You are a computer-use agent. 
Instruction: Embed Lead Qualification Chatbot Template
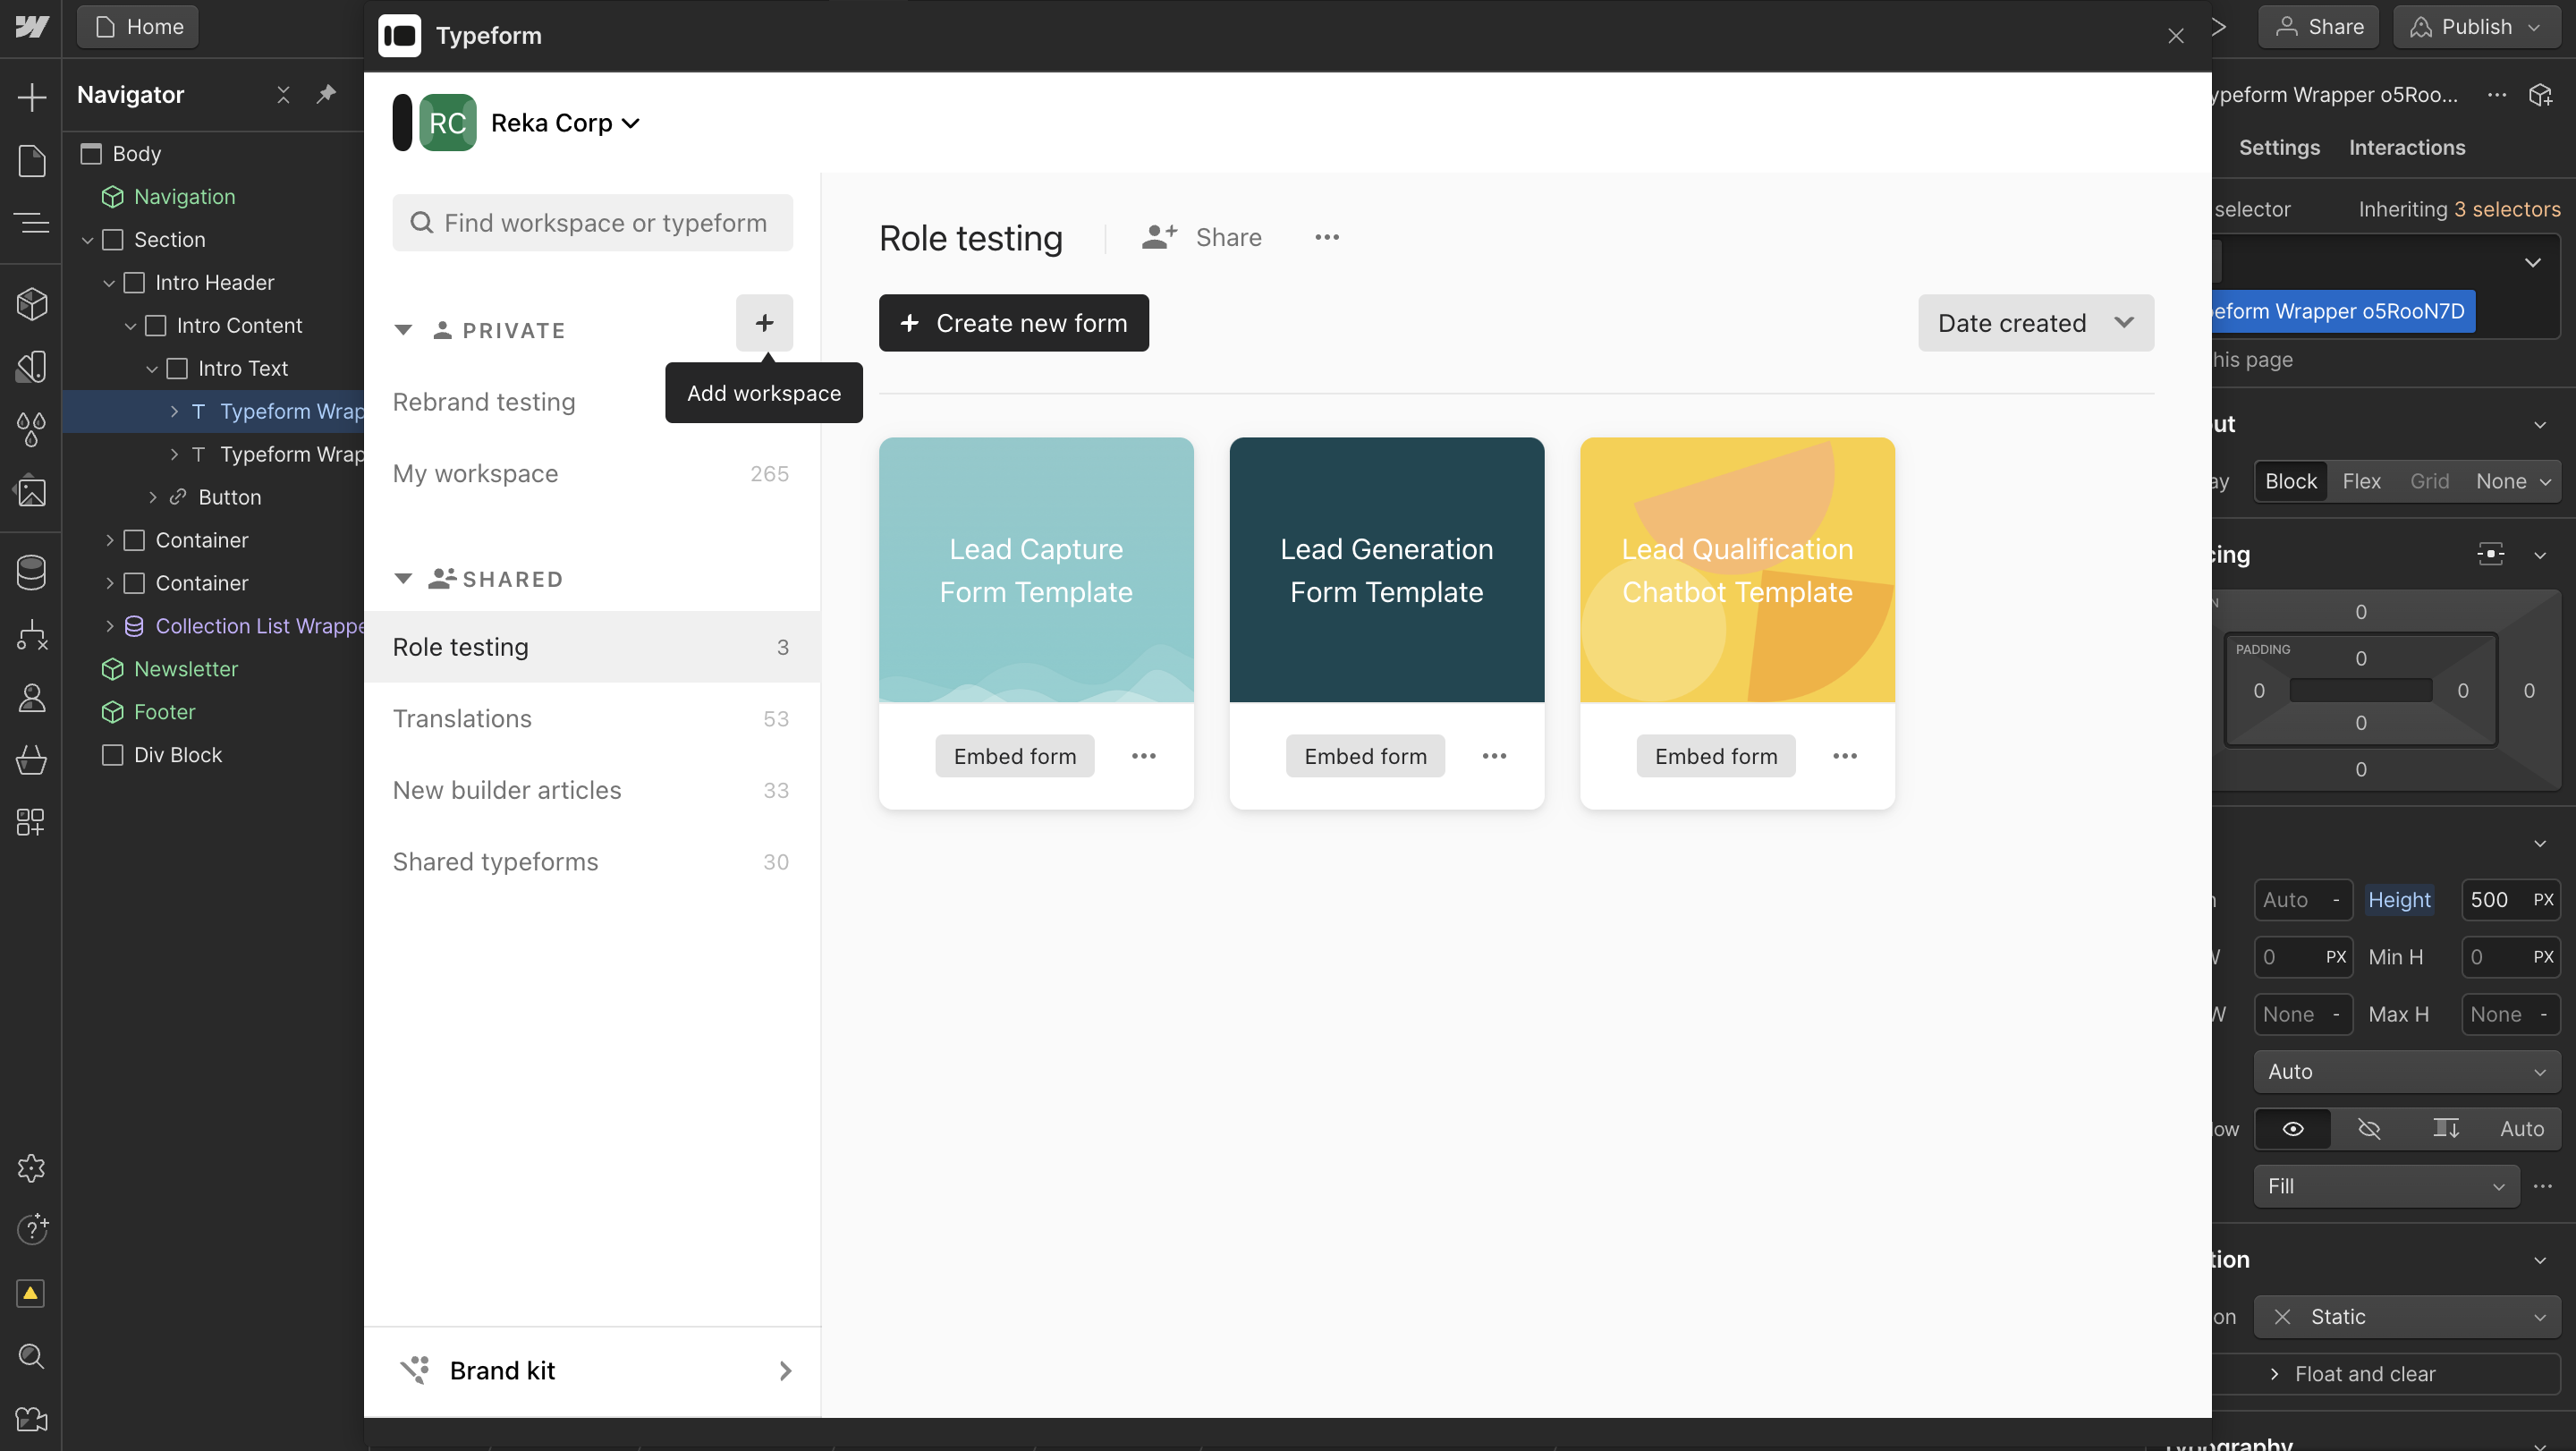point(1716,756)
